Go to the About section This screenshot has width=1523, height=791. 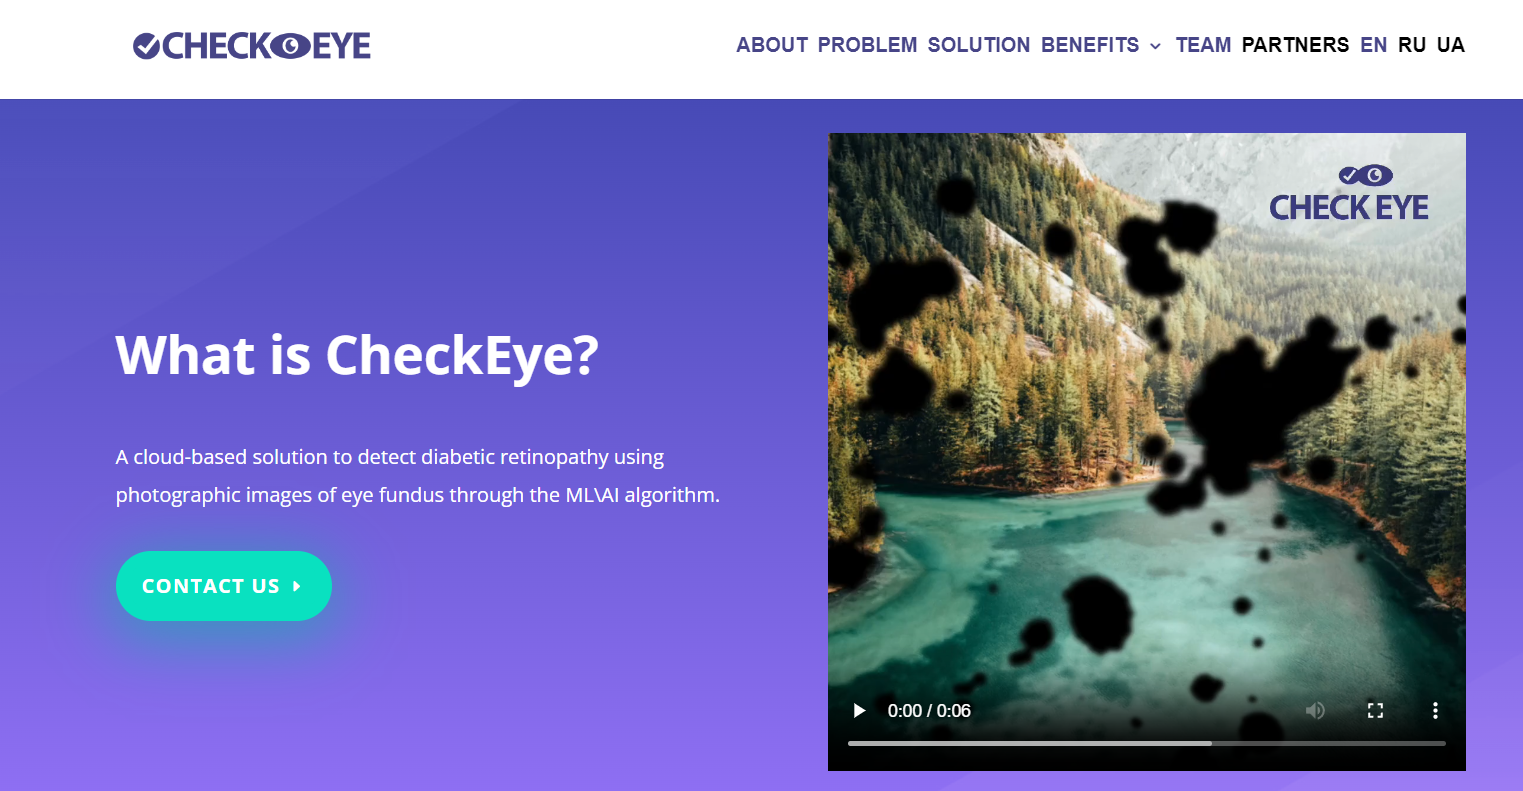(772, 45)
